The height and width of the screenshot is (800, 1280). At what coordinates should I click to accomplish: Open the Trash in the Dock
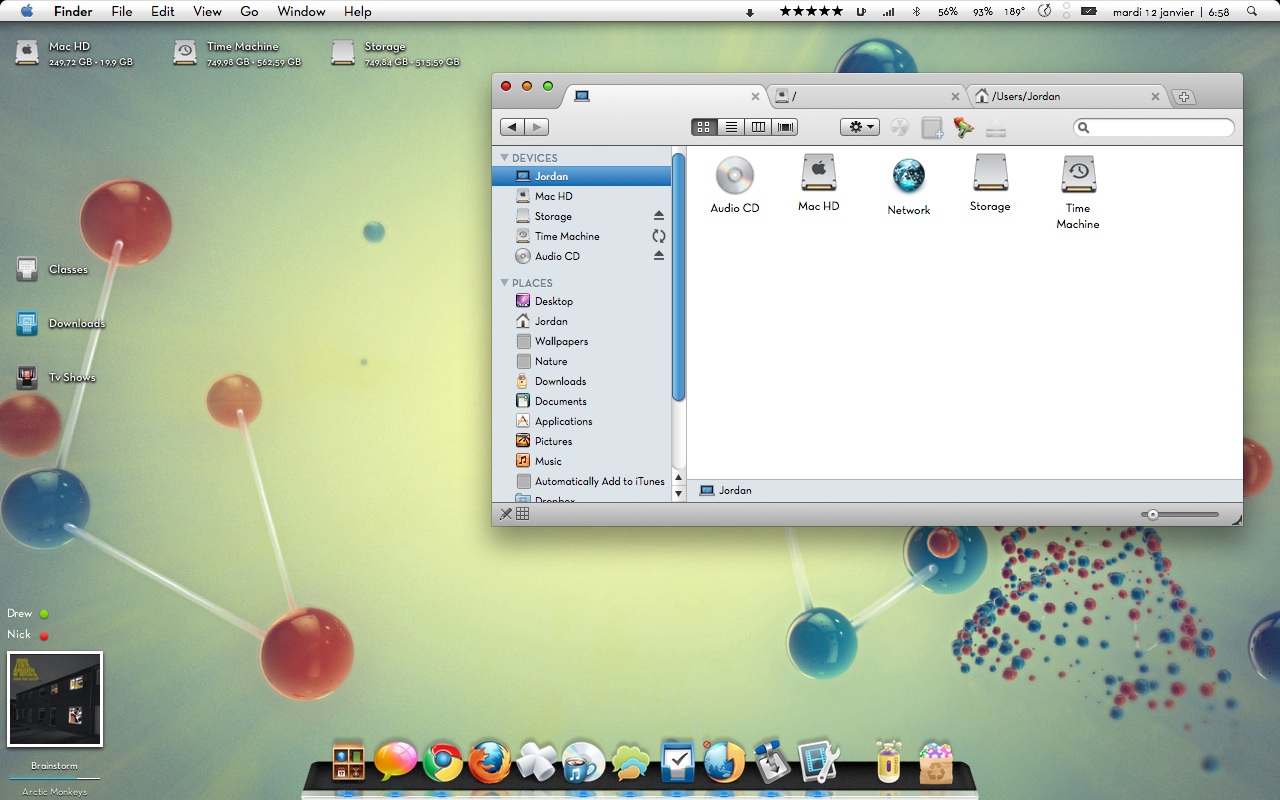click(x=936, y=764)
